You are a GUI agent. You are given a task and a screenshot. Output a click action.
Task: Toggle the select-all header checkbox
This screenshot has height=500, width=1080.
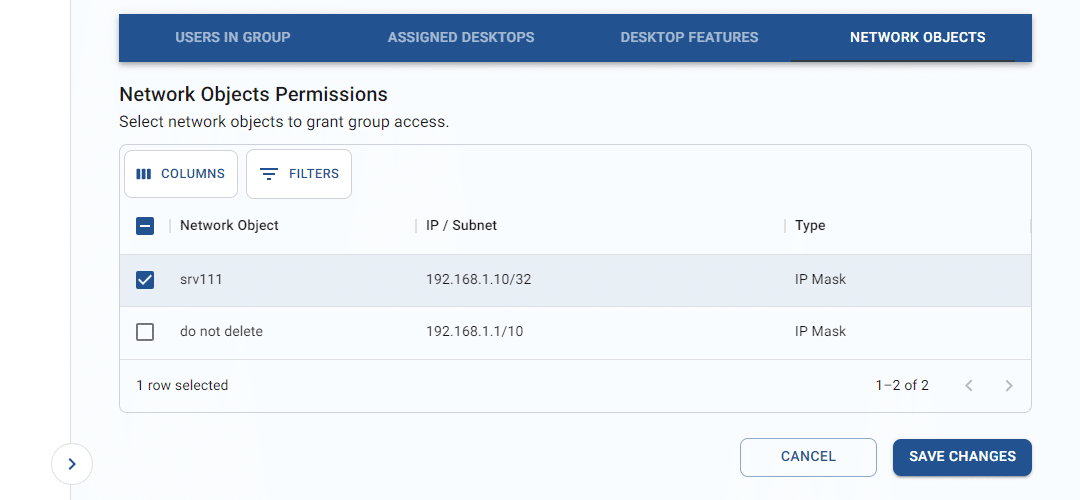click(x=145, y=226)
